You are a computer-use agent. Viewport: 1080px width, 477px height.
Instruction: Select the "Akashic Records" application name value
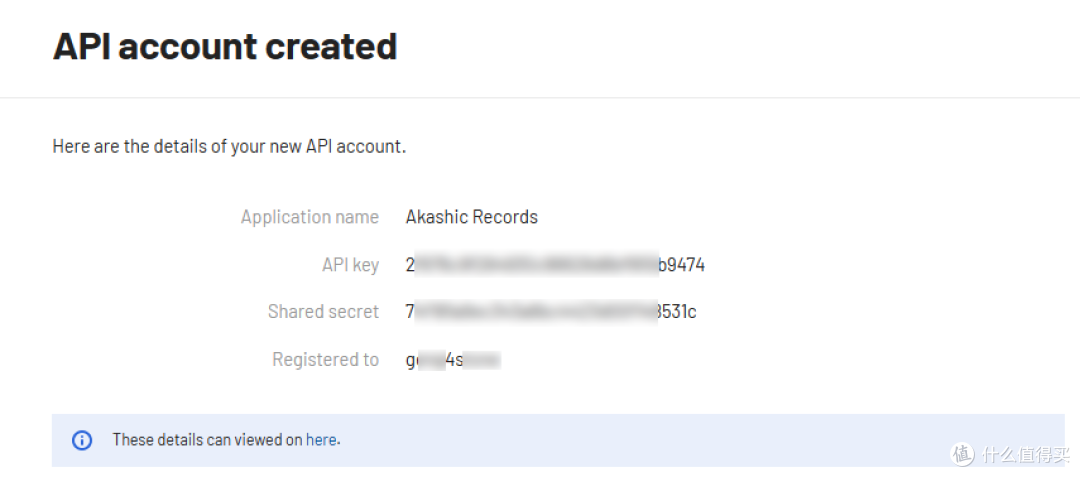pyautogui.click(x=472, y=217)
